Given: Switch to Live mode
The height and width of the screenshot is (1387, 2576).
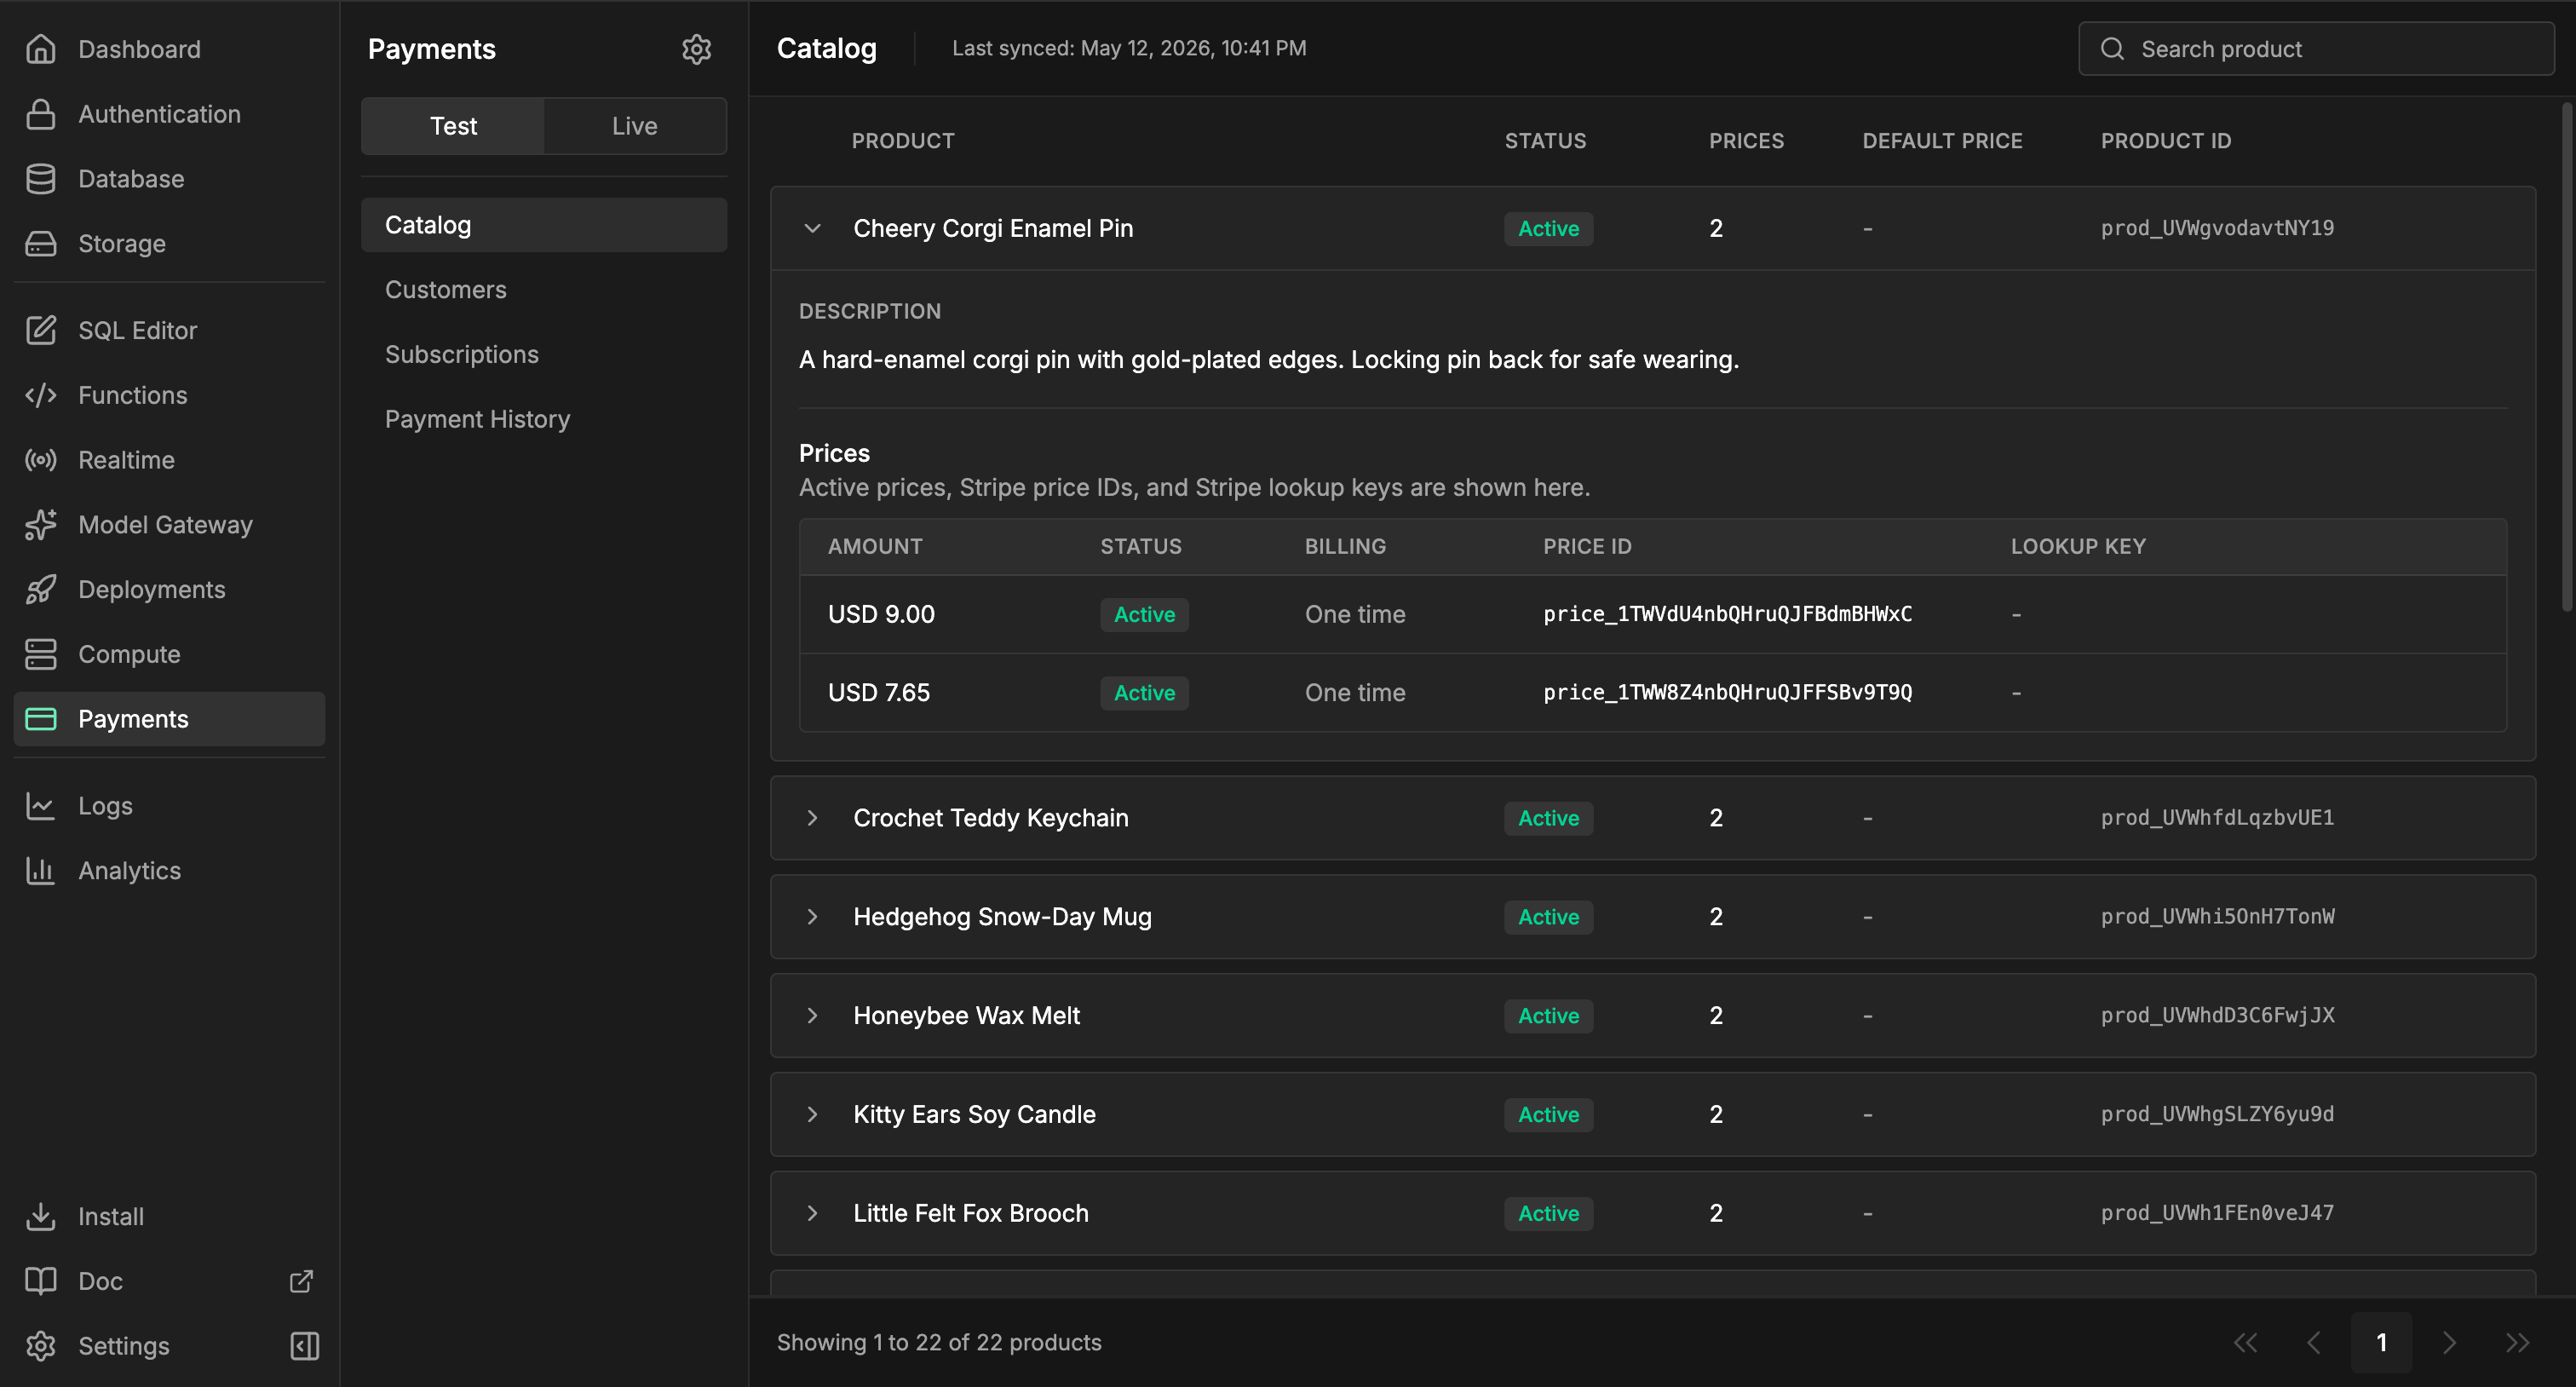Looking at the screenshot, I should (635, 126).
